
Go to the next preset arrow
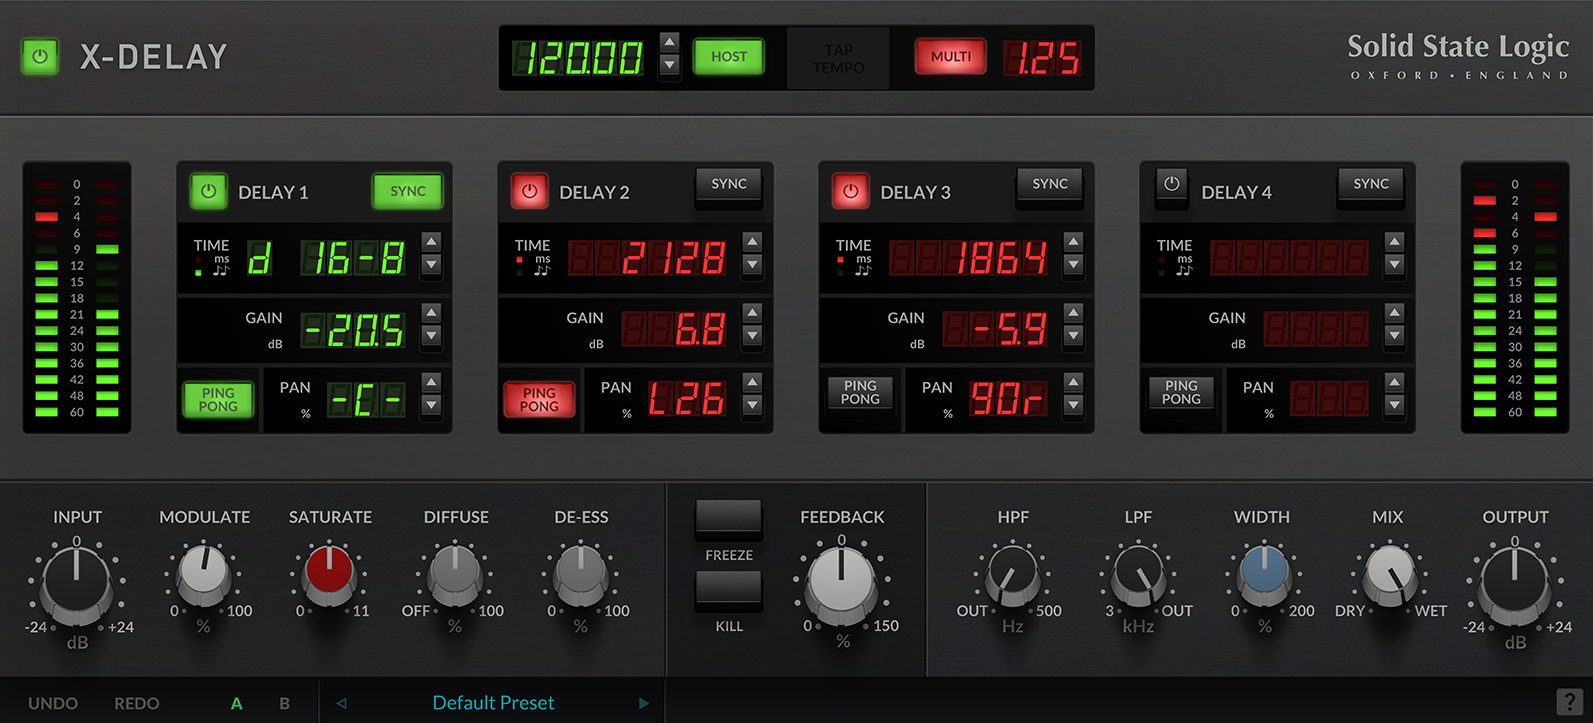point(644,703)
